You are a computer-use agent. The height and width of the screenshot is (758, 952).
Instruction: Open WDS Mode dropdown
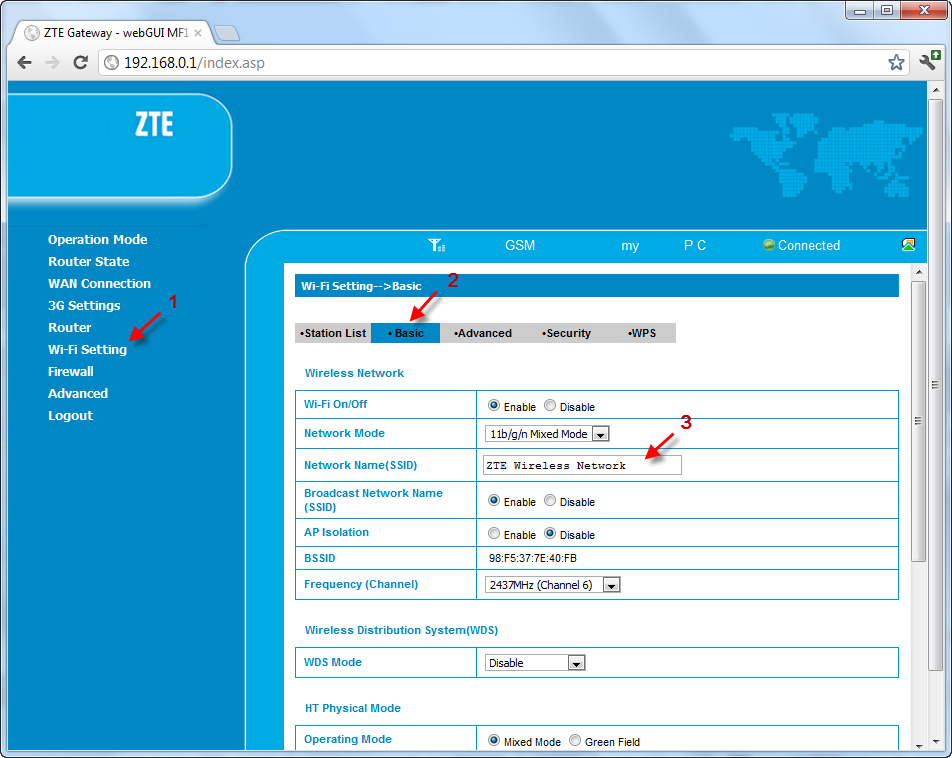coord(535,663)
